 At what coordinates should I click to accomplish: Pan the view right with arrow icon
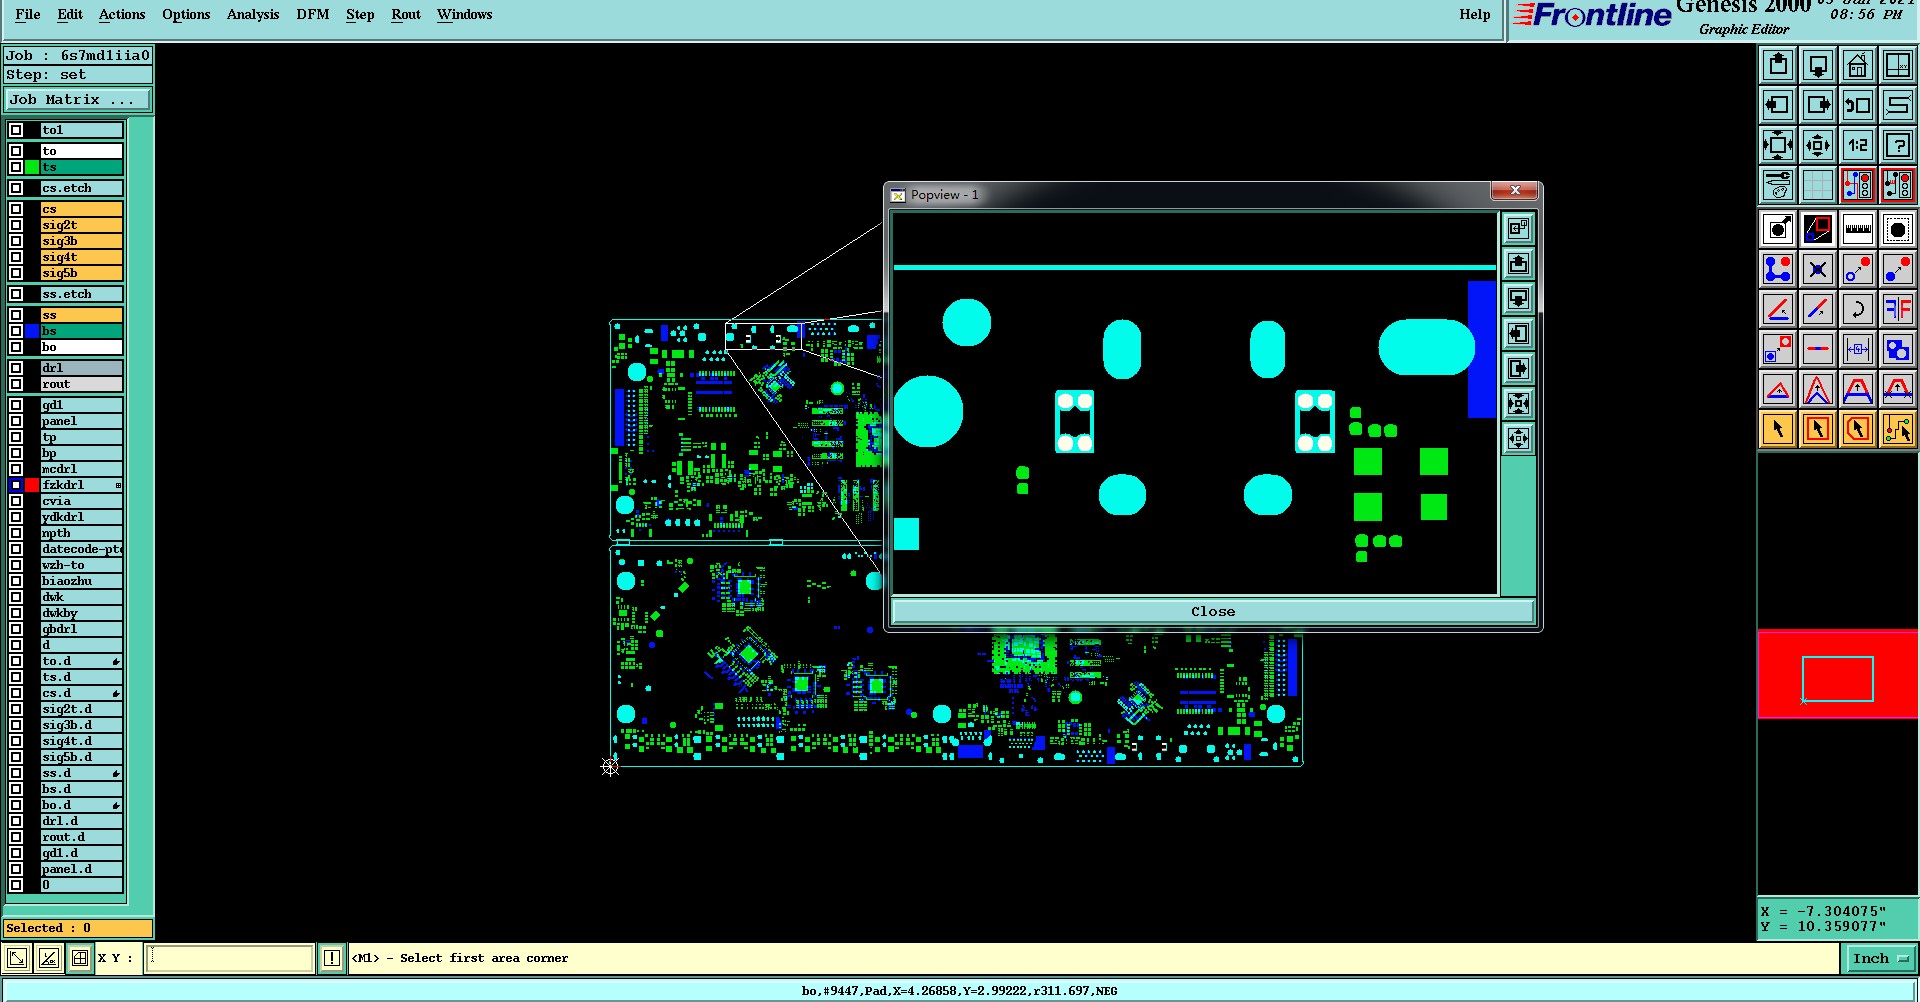pos(1818,105)
